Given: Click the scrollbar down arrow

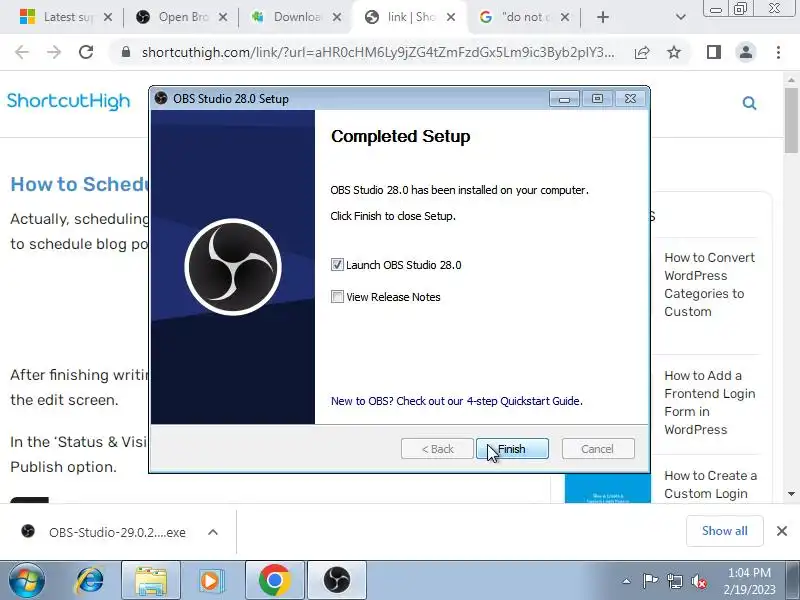Looking at the screenshot, I should pos(791,494).
